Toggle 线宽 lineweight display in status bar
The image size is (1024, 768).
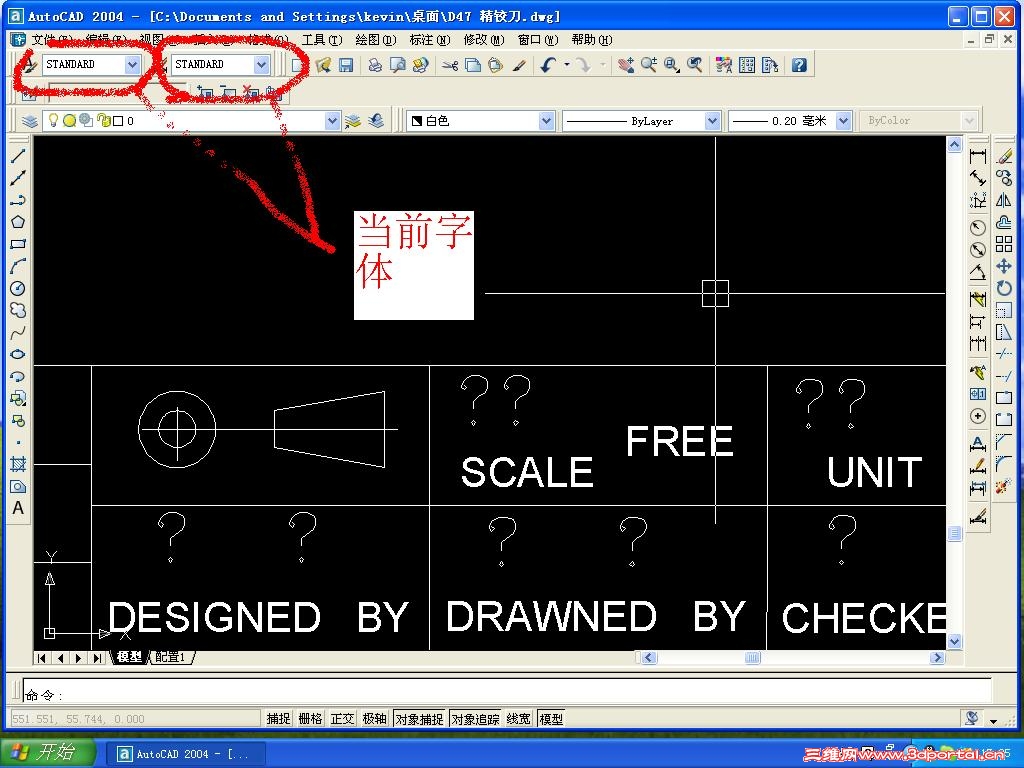(519, 719)
